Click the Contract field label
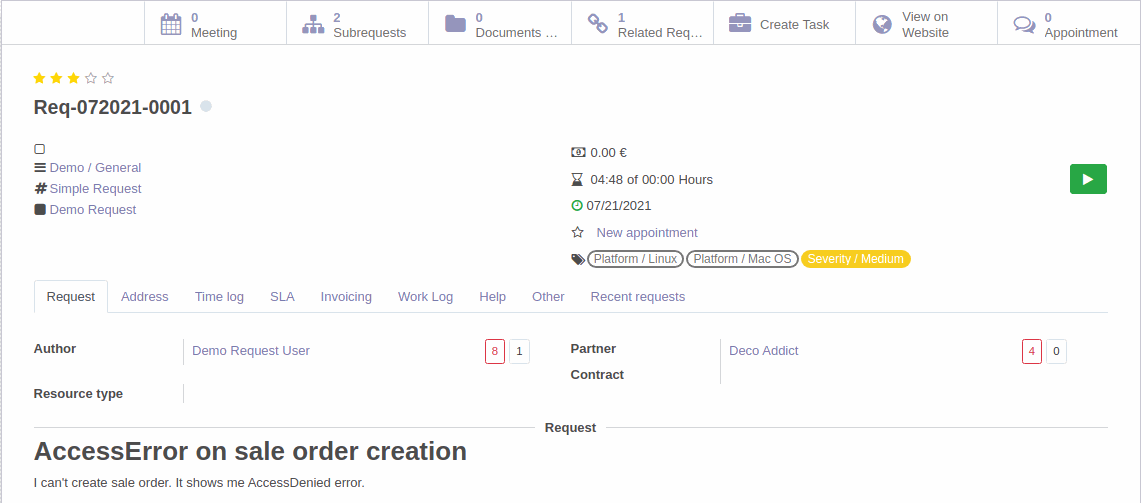 click(x=597, y=375)
